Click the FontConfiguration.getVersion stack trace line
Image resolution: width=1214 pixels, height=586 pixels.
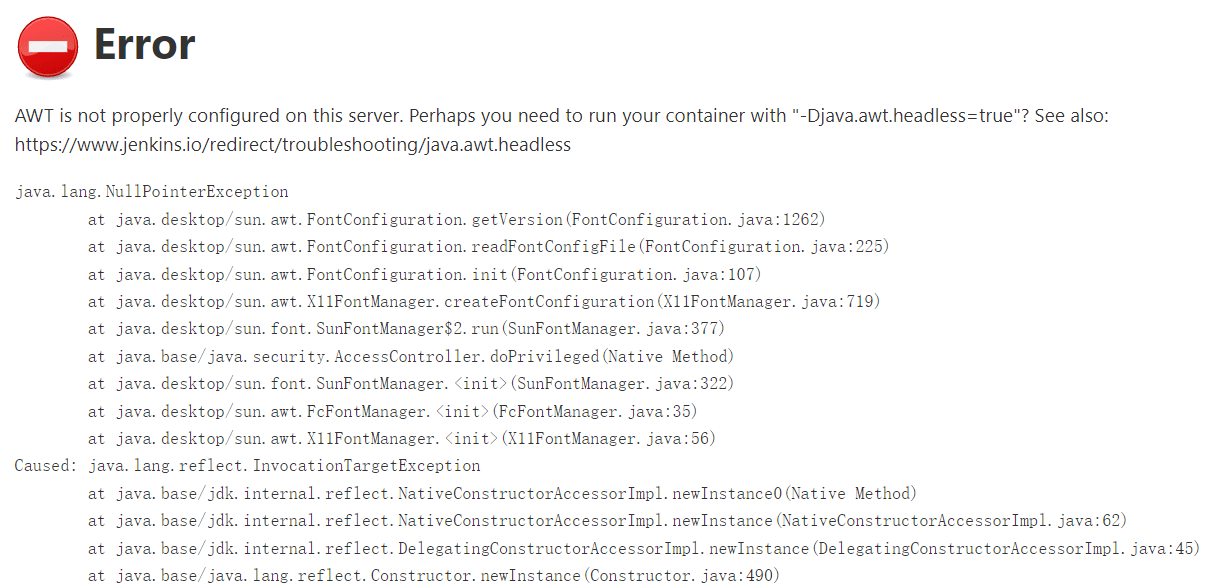[456, 220]
